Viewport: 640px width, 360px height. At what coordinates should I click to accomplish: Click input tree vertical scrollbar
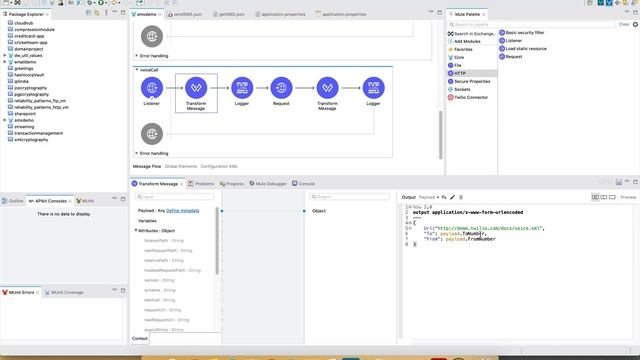[217, 241]
